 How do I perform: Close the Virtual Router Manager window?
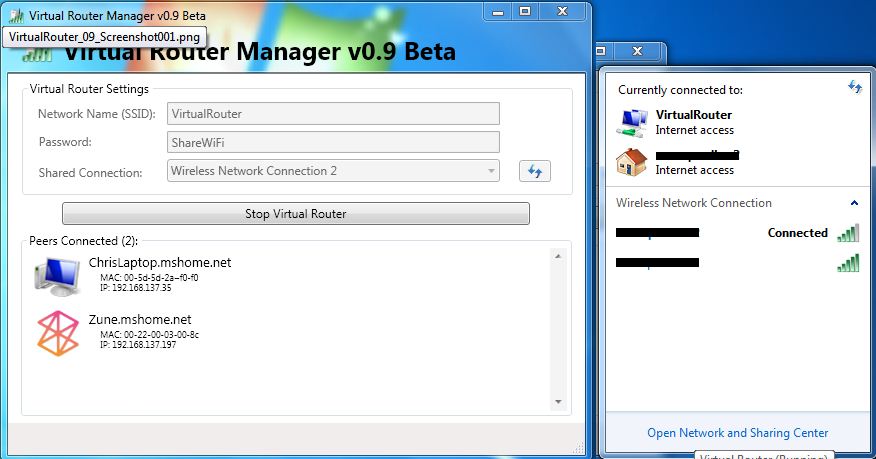point(563,11)
